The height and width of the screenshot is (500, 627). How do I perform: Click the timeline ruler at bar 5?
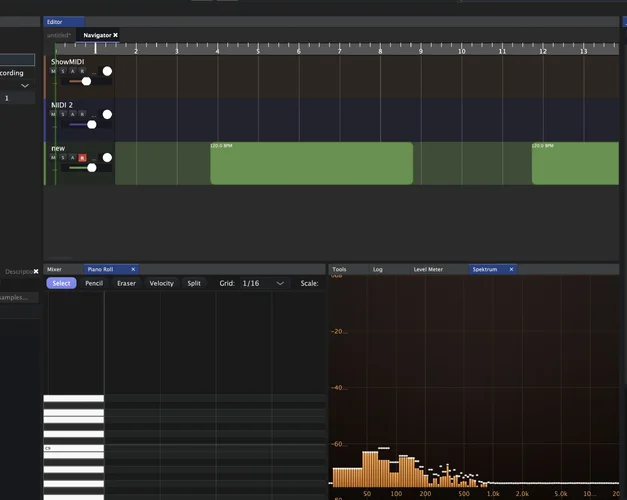pos(258,50)
